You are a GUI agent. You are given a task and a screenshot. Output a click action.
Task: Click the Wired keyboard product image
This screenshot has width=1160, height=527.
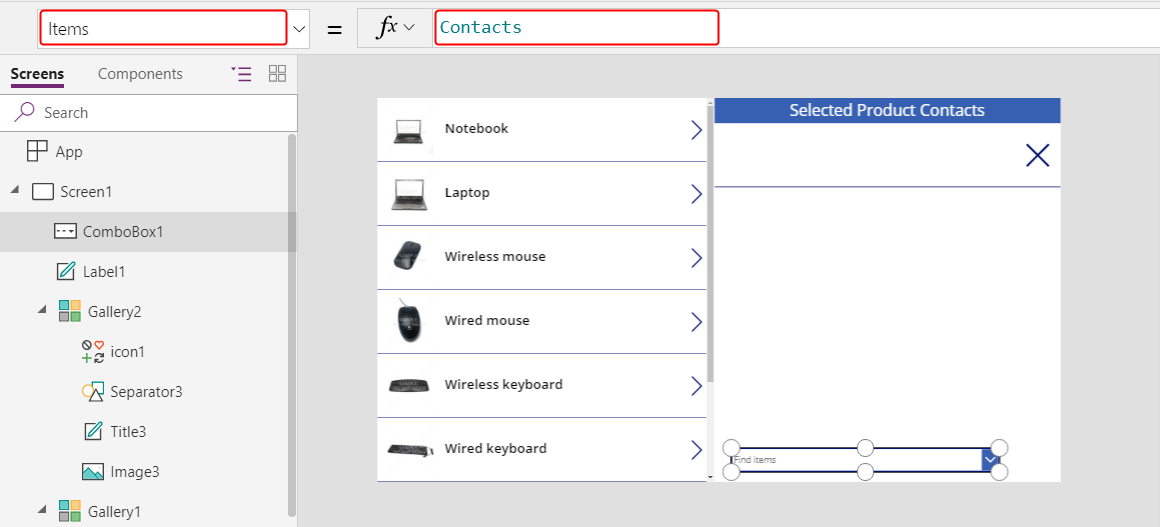tap(410, 449)
